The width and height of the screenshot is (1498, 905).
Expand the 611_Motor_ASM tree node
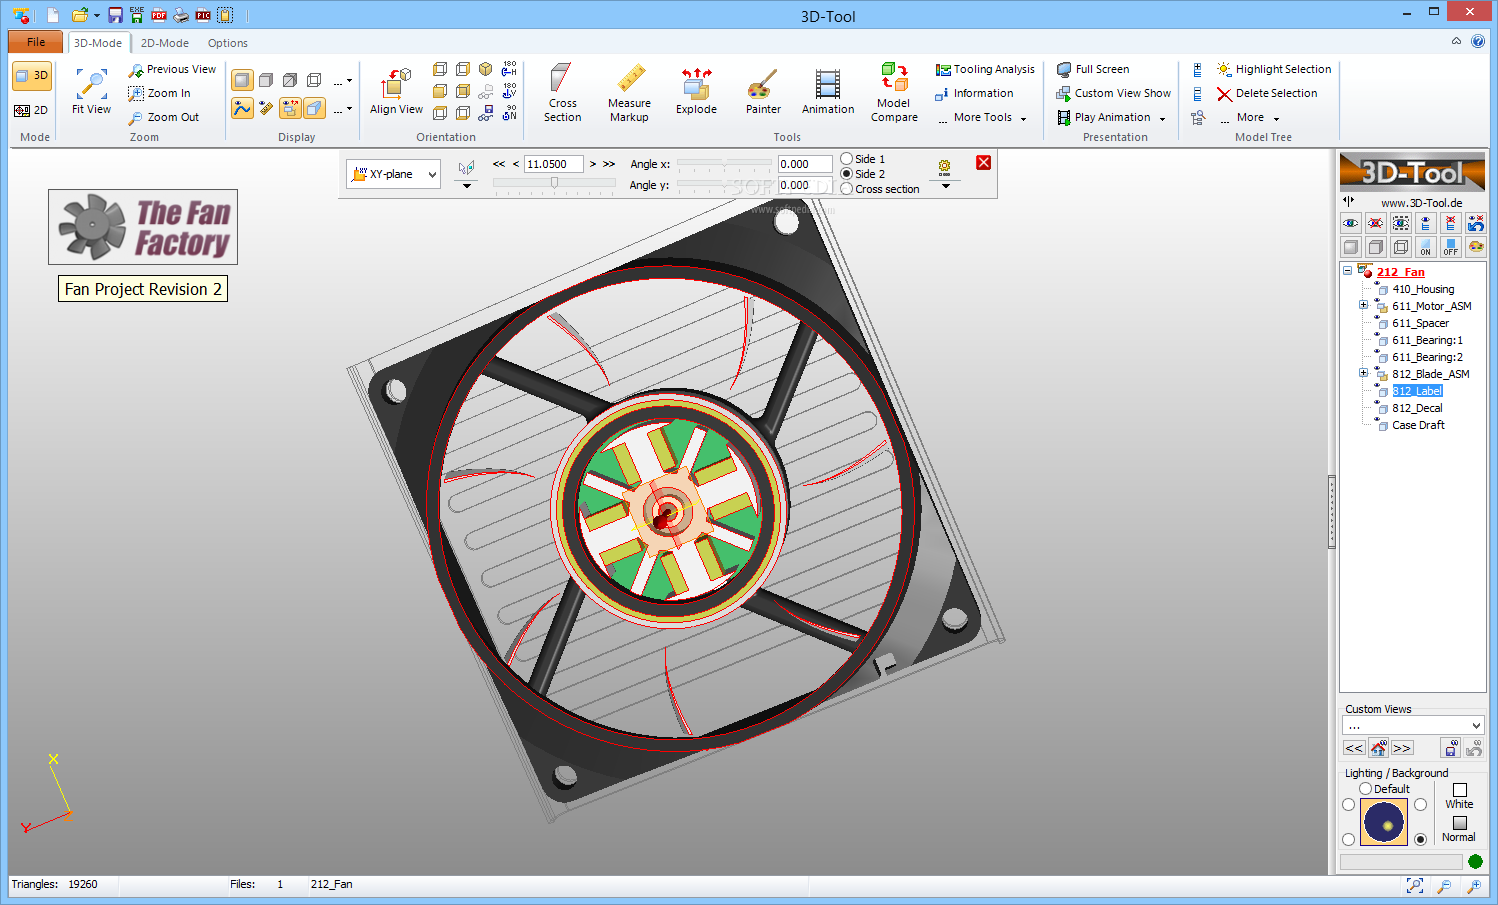point(1363,305)
